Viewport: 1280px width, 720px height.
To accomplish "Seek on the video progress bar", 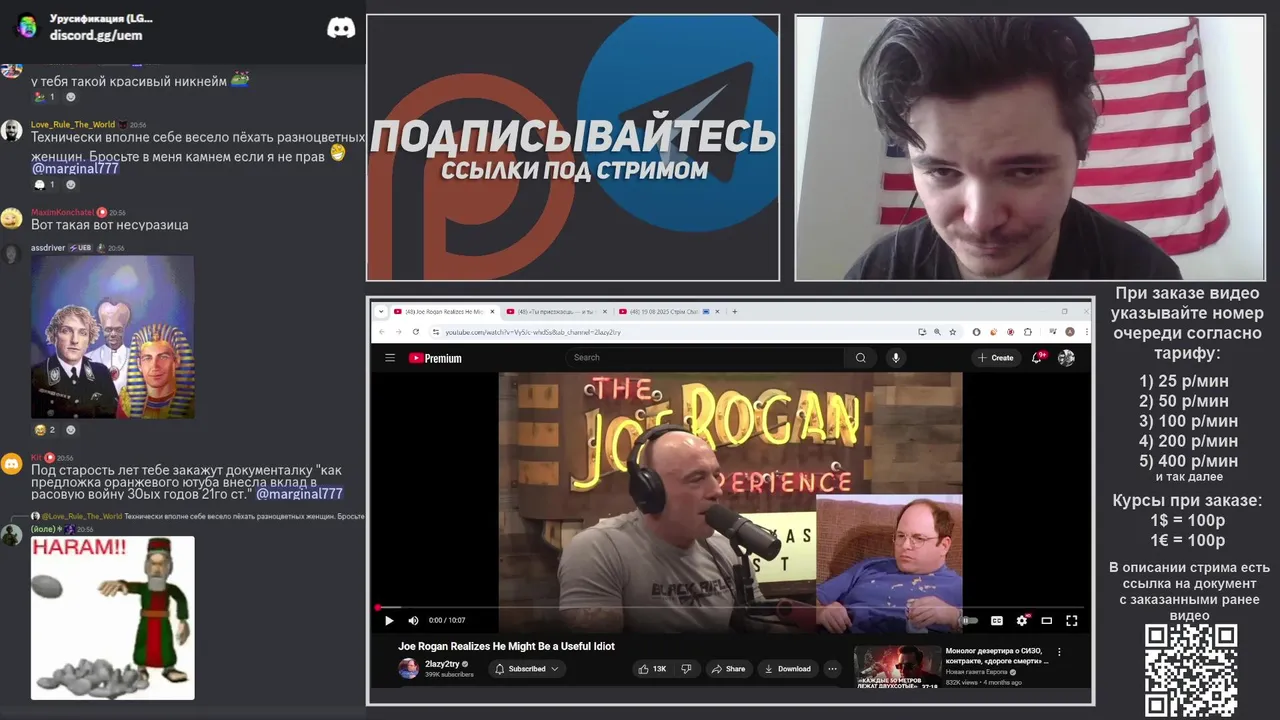I will [x=731, y=607].
